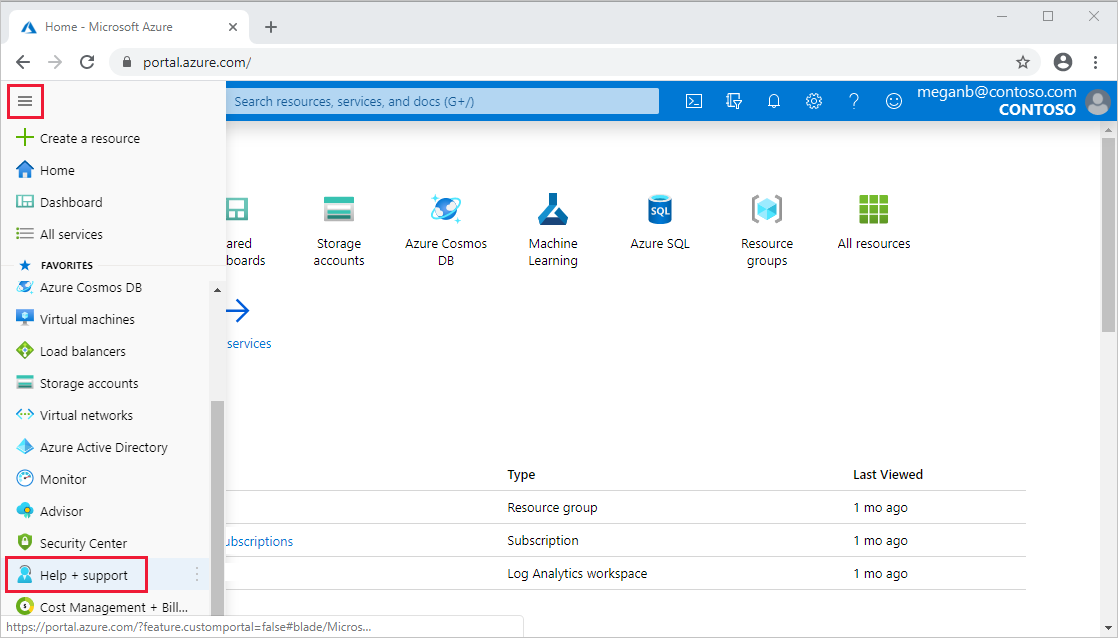This screenshot has width=1118, height=638.
Task: Bookmark this page with the star
Action: pos(1022,62)
